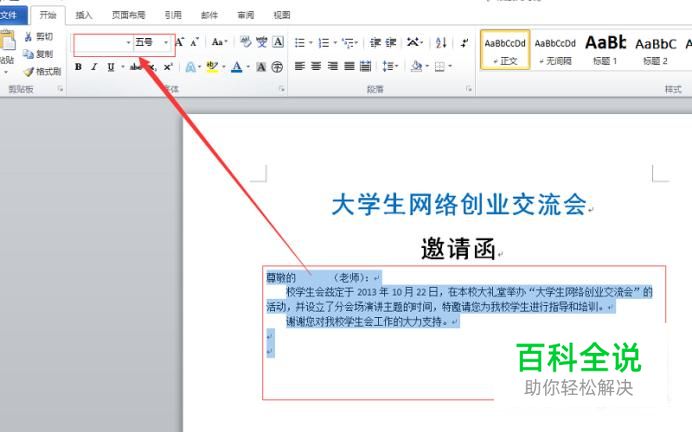Image resolution: width=692 pixels, height=432 pixels.
Task: Click the Shading paint bucket icon
Action: [416, 66]
